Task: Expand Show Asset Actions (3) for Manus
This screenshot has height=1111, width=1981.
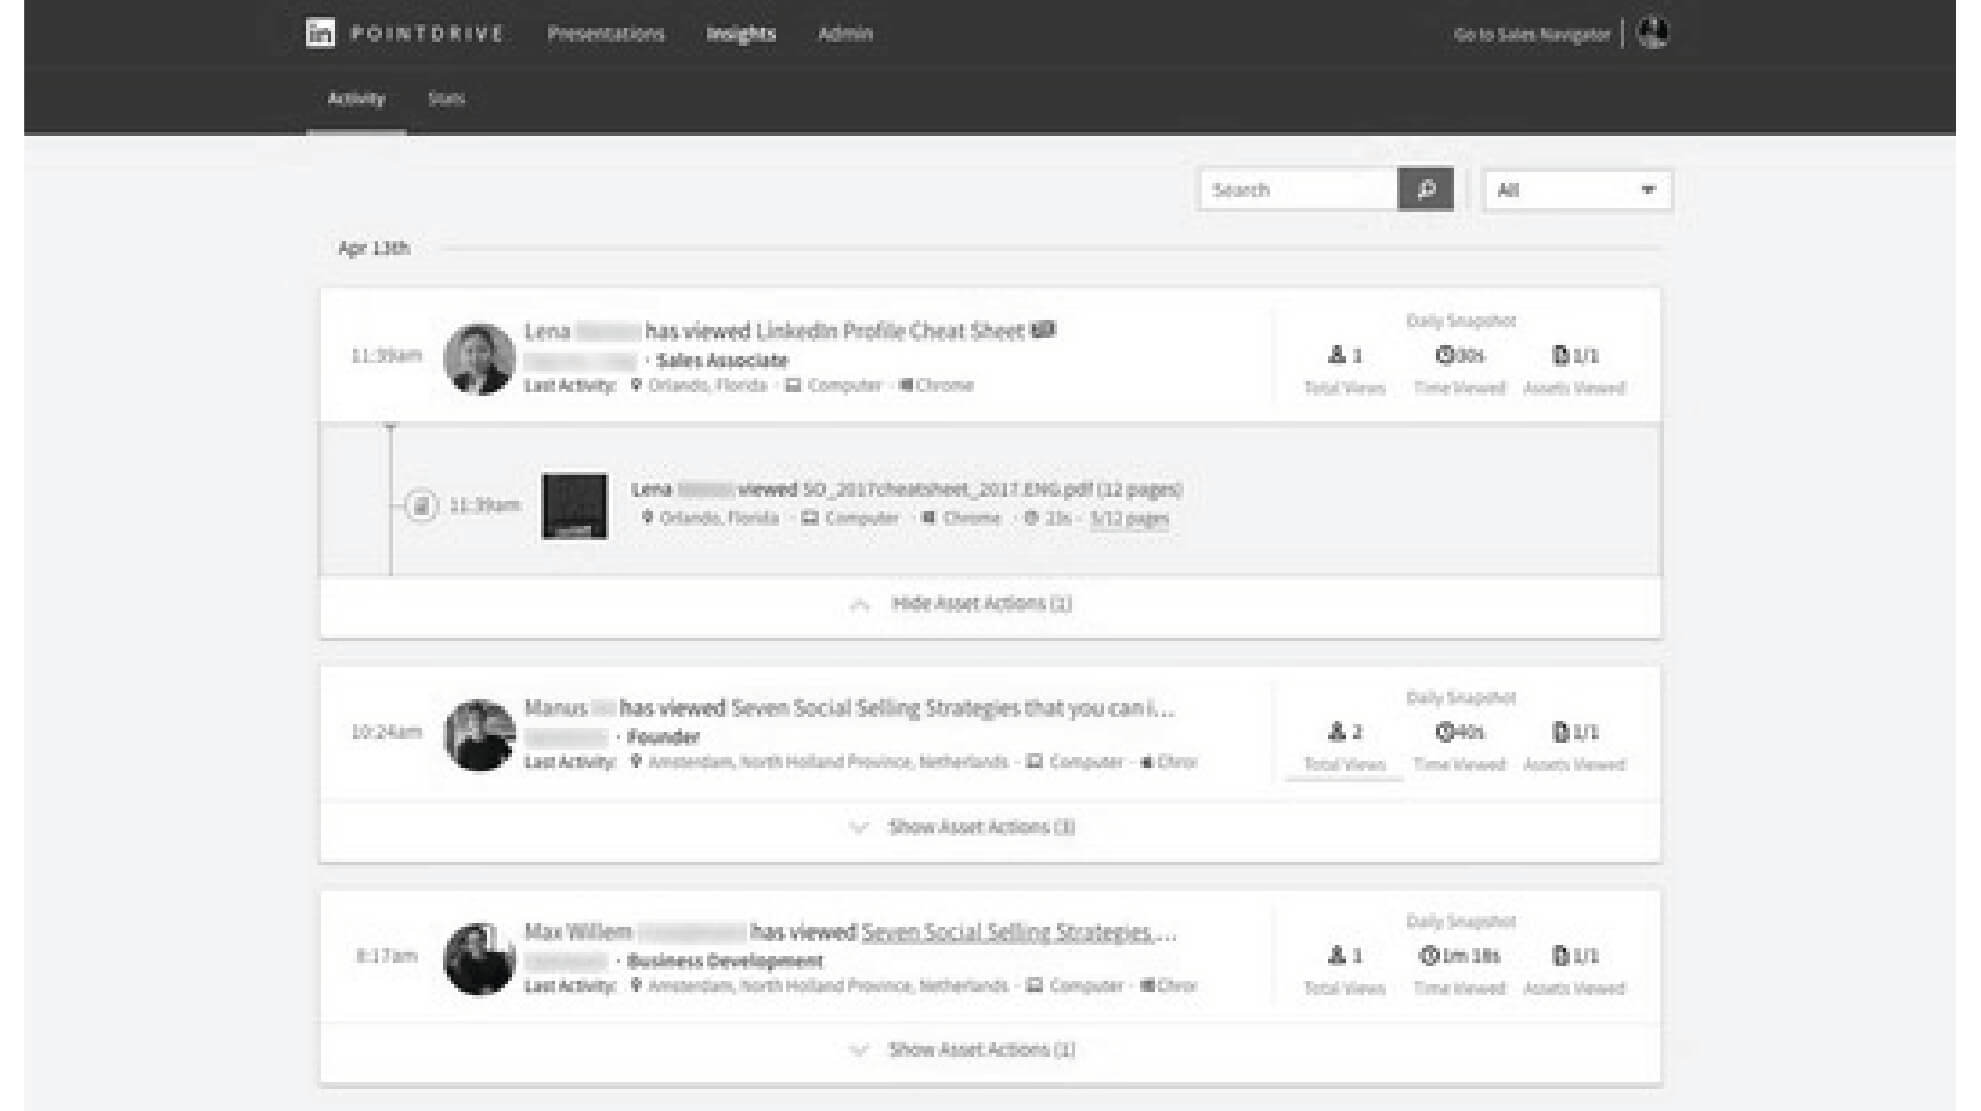Action: pos(980,827)
